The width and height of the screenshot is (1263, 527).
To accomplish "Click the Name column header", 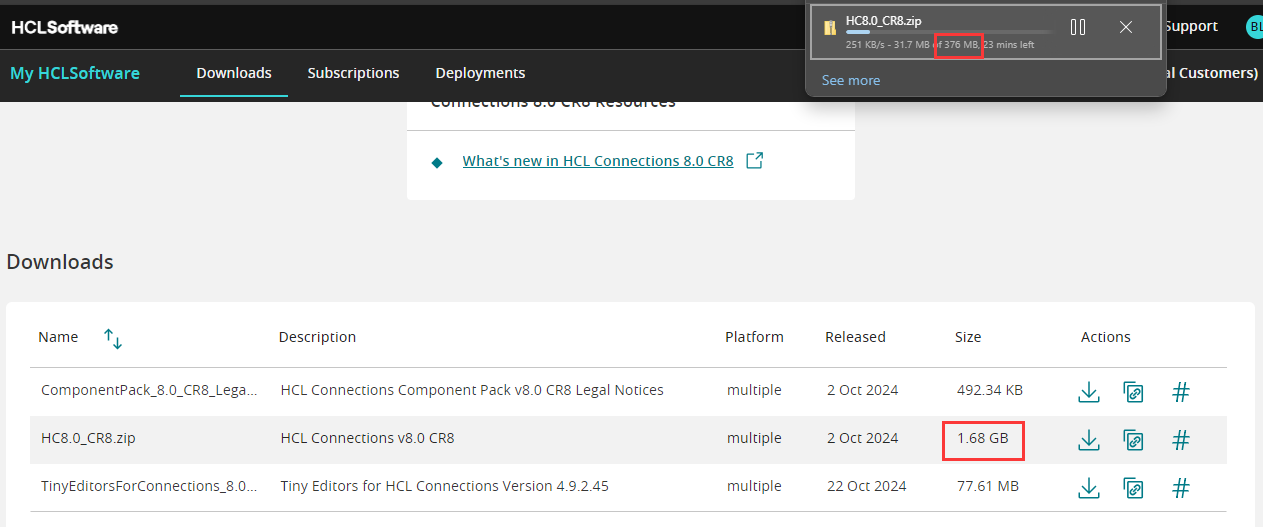I will (58, 337).
